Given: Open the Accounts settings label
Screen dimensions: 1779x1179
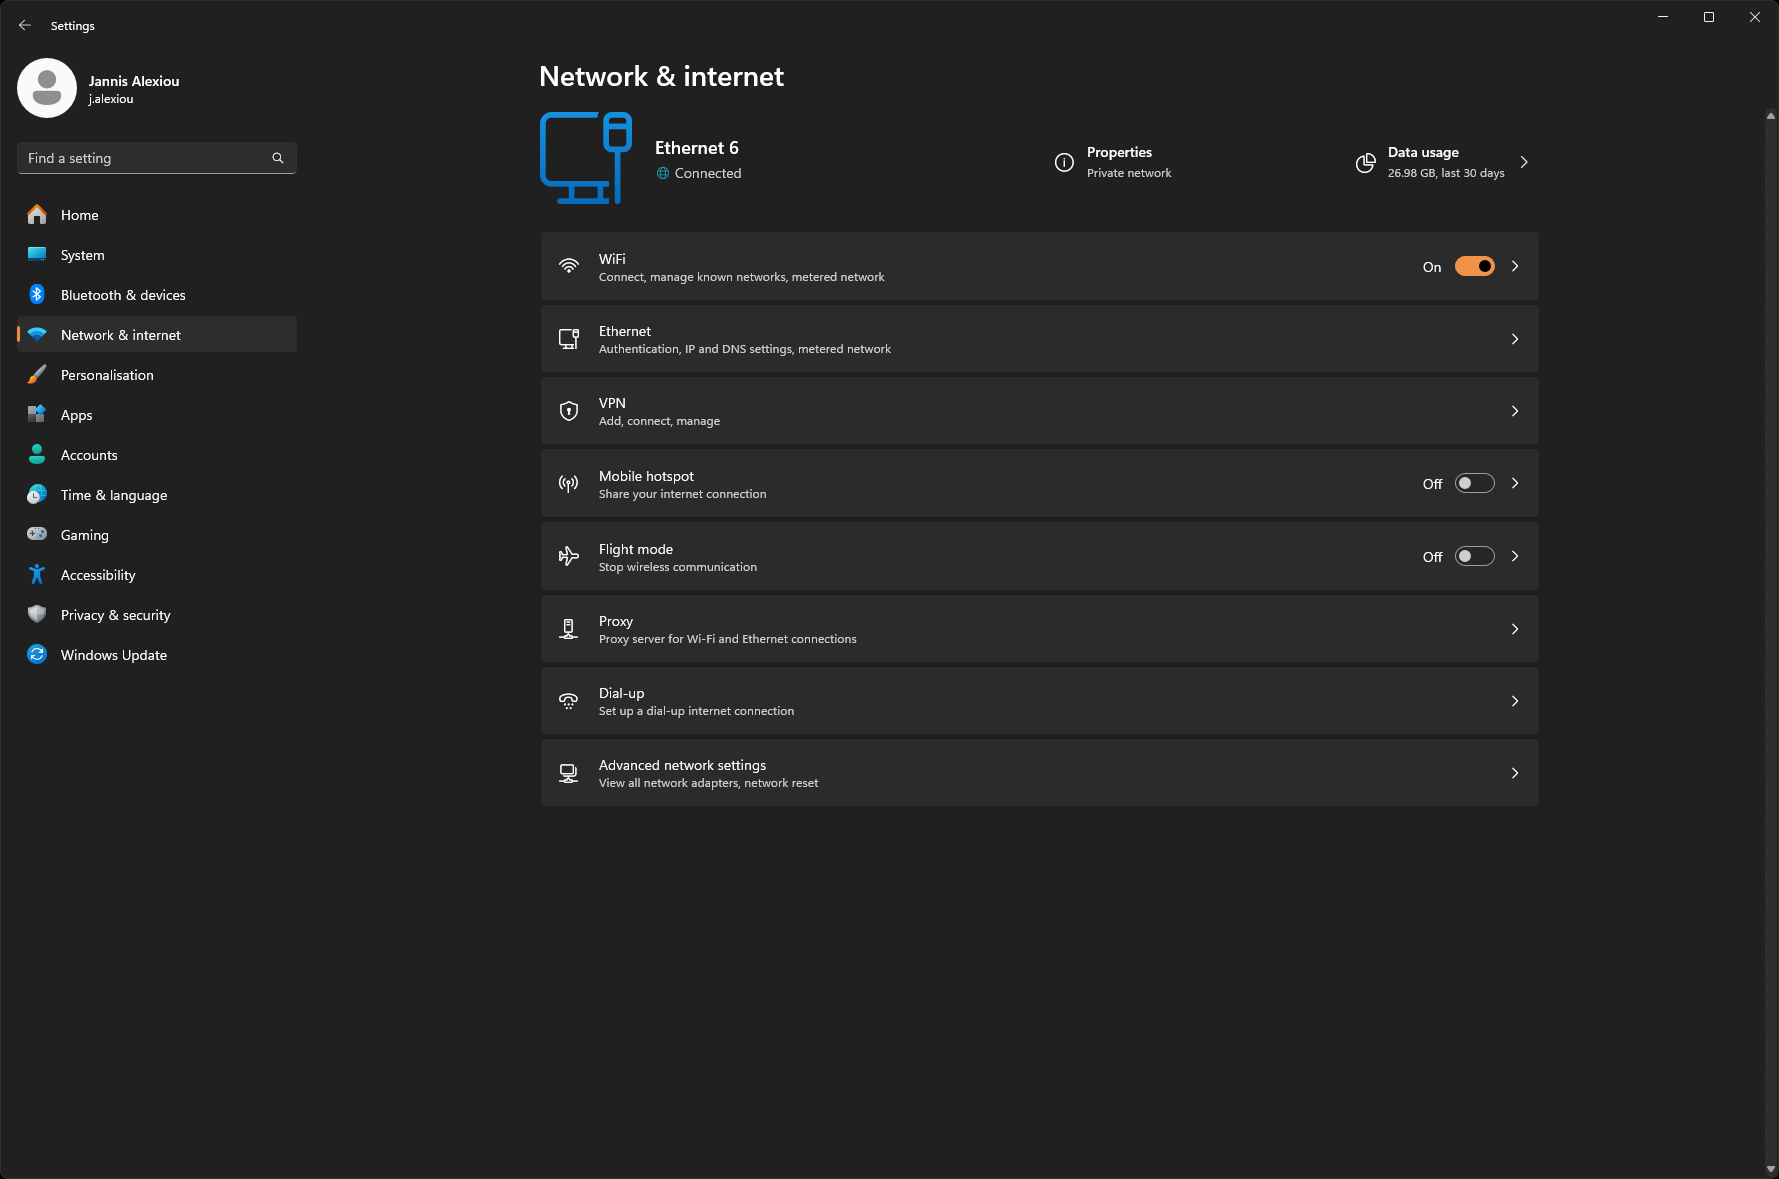Looking at the screenshot, I should point(89,455).
